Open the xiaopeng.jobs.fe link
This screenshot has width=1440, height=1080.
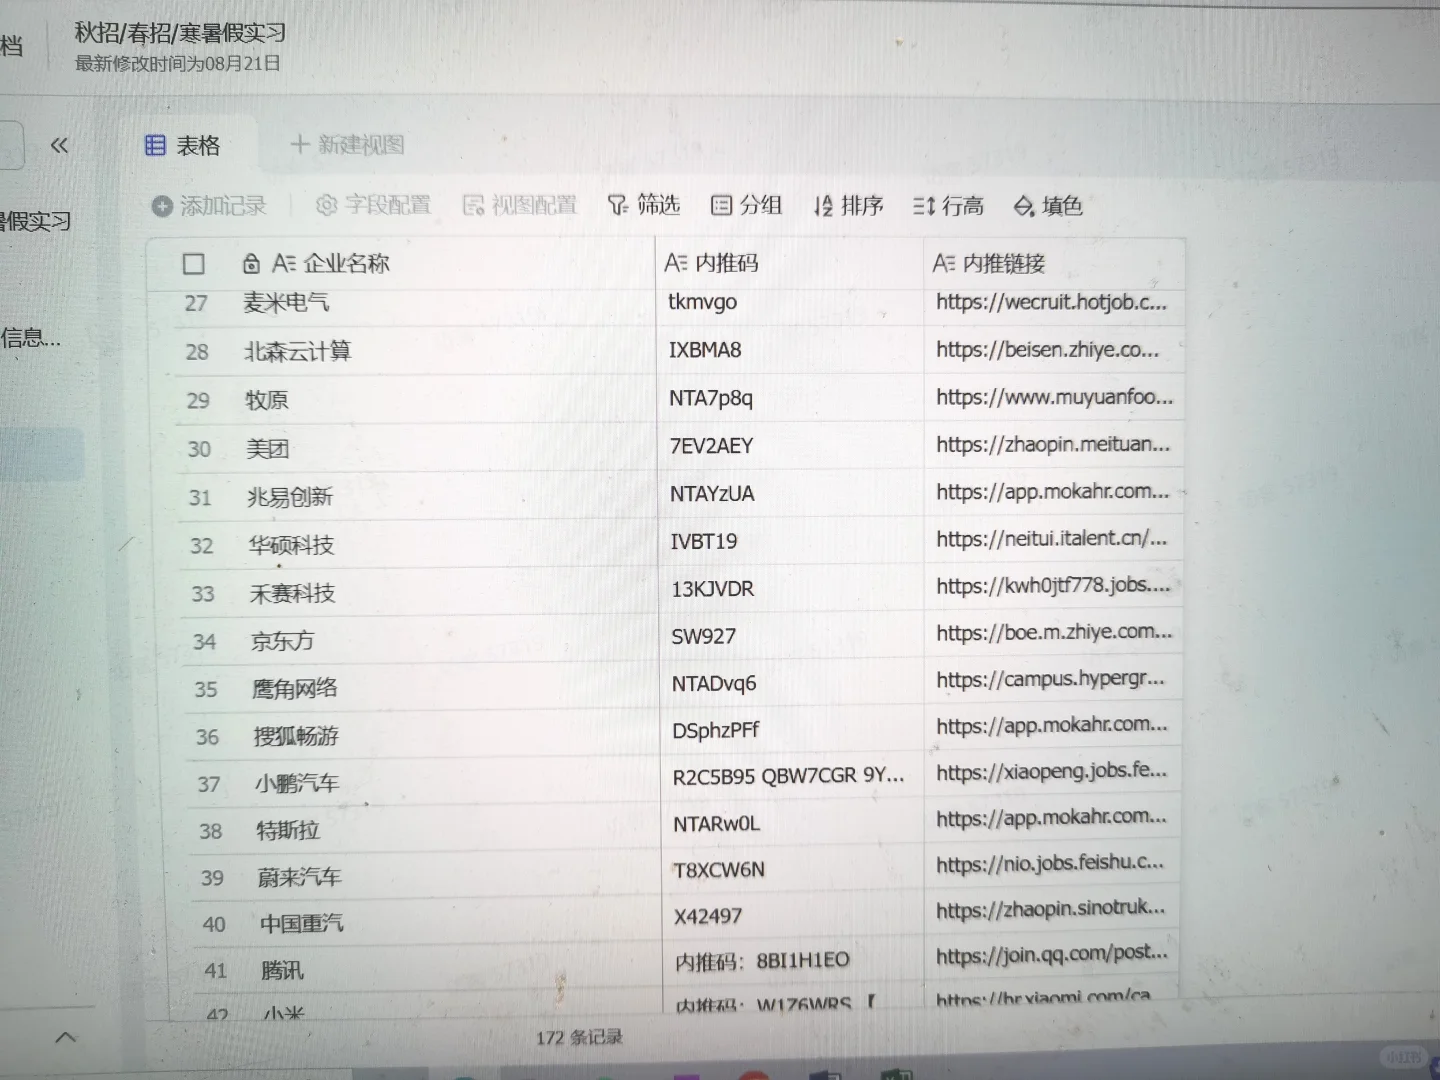click(x=1051, y=771)
